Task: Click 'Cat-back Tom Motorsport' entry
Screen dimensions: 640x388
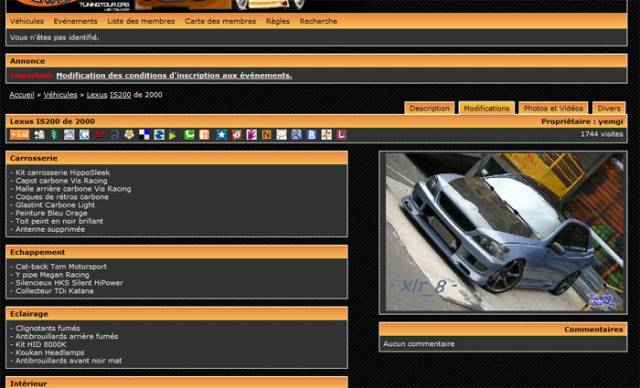Action: pos(58,266)
